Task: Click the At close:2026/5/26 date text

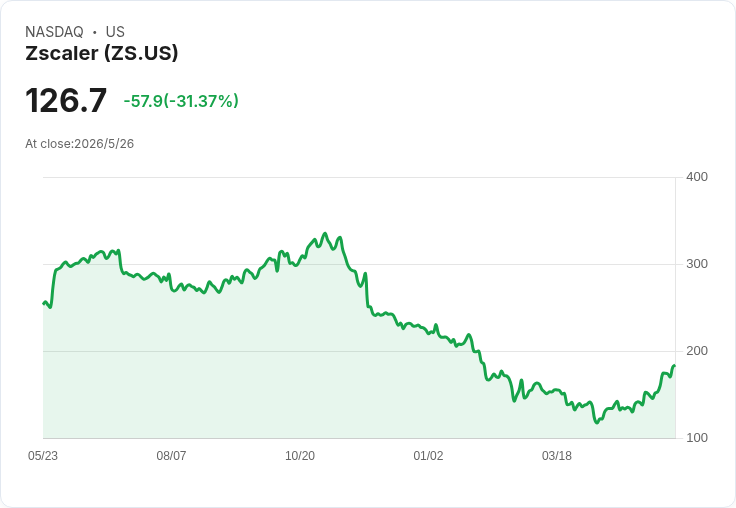Action: click(x=79, y=144)
